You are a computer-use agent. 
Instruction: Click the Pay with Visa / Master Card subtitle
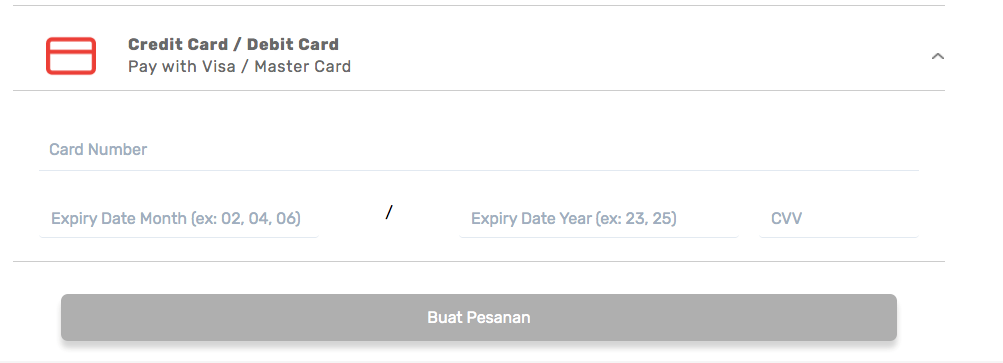pyautogui.click(x=239, y=67)
